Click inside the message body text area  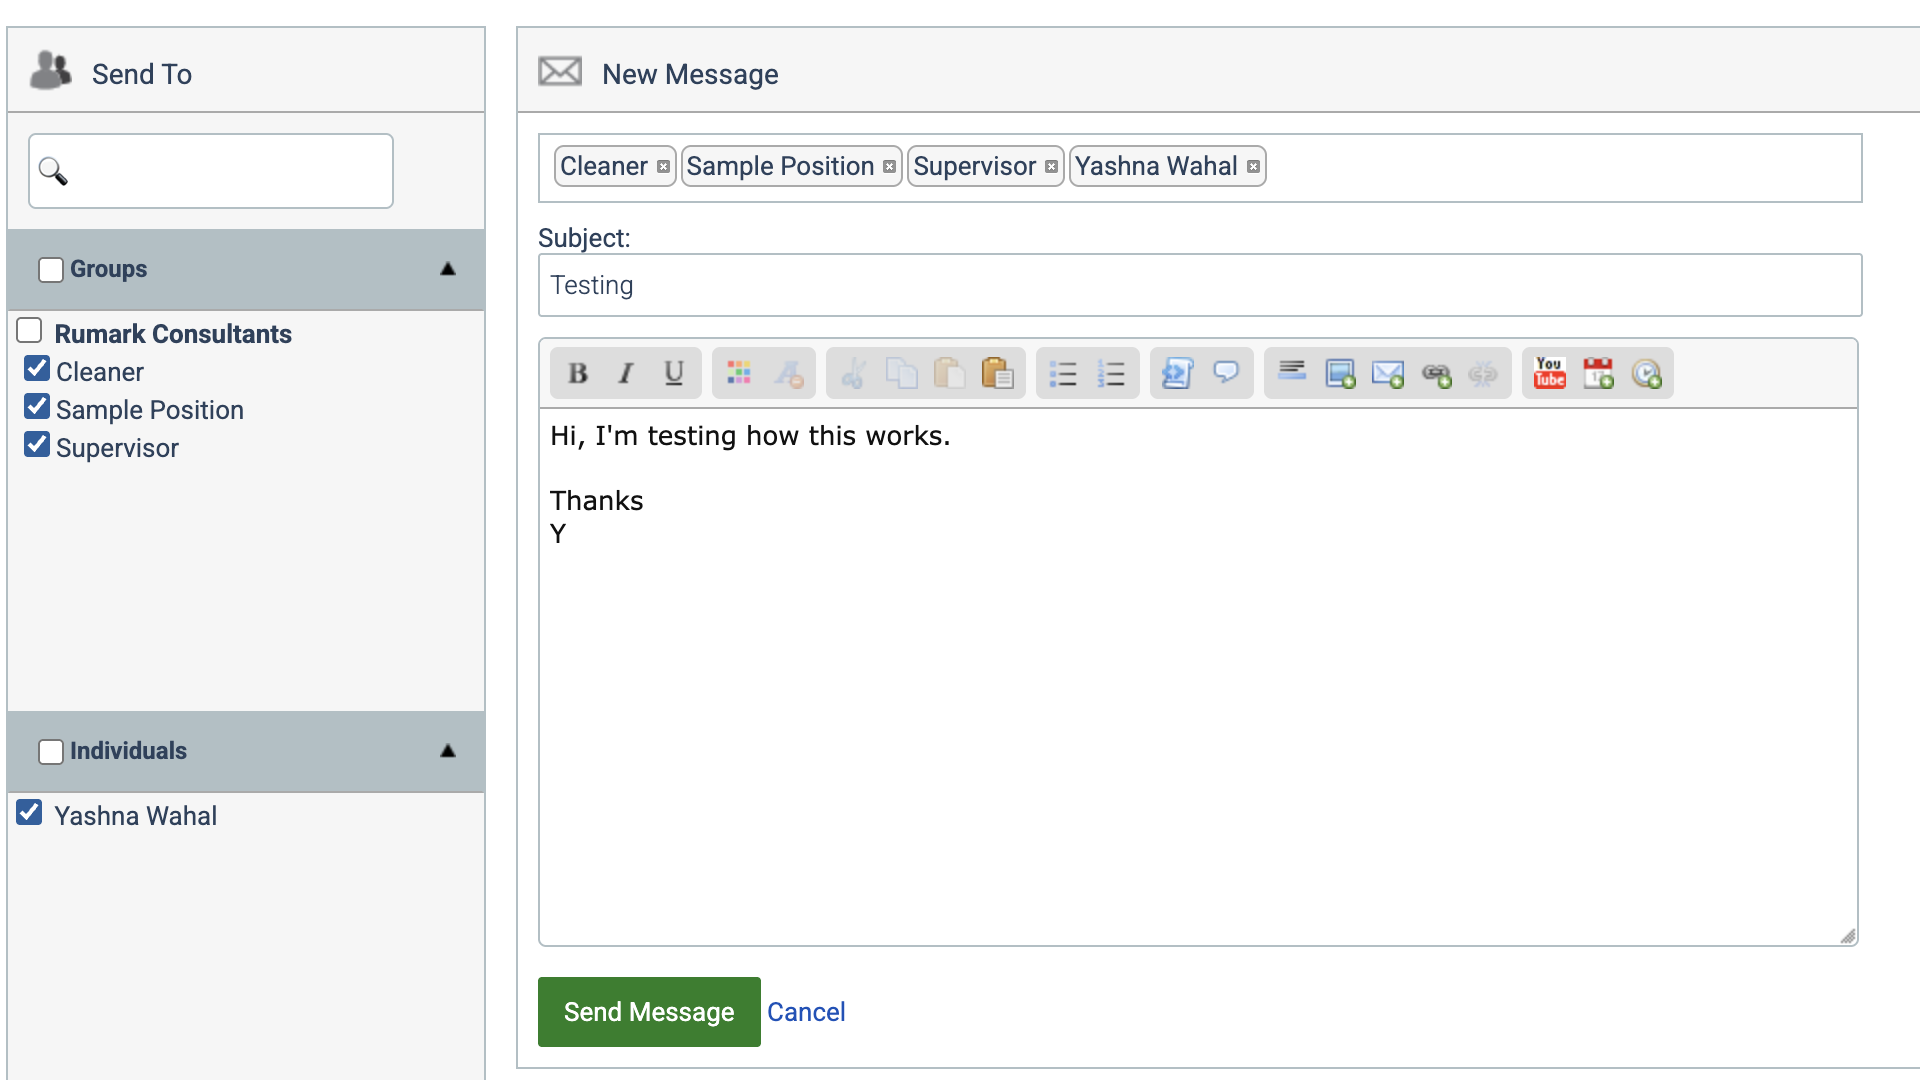pos(1198,677)
